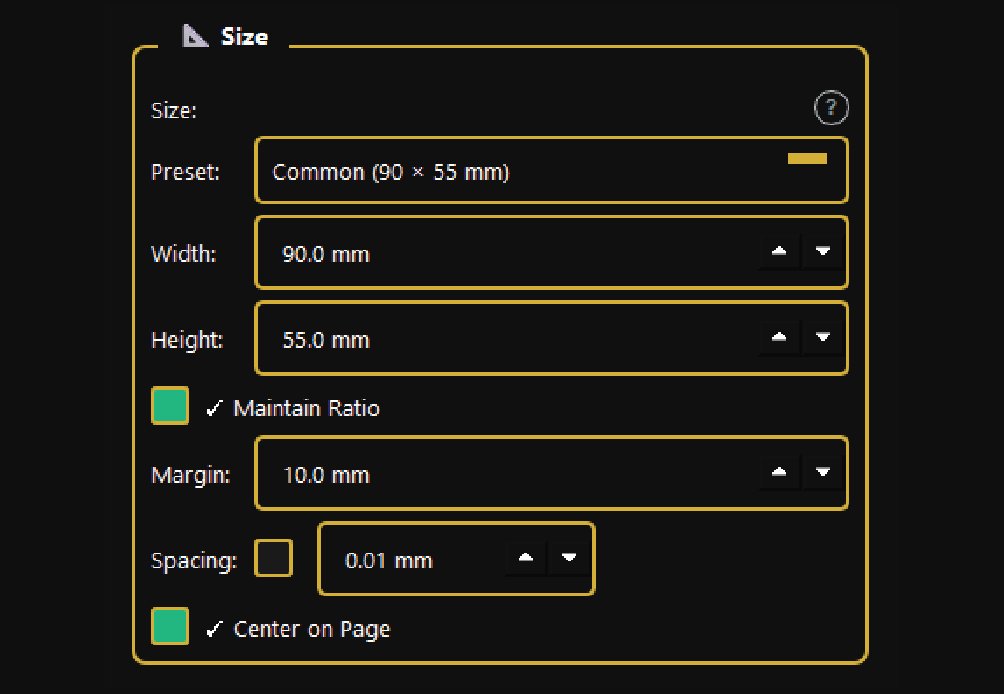Toggle the Center on Page checkbox

[170, 627]
